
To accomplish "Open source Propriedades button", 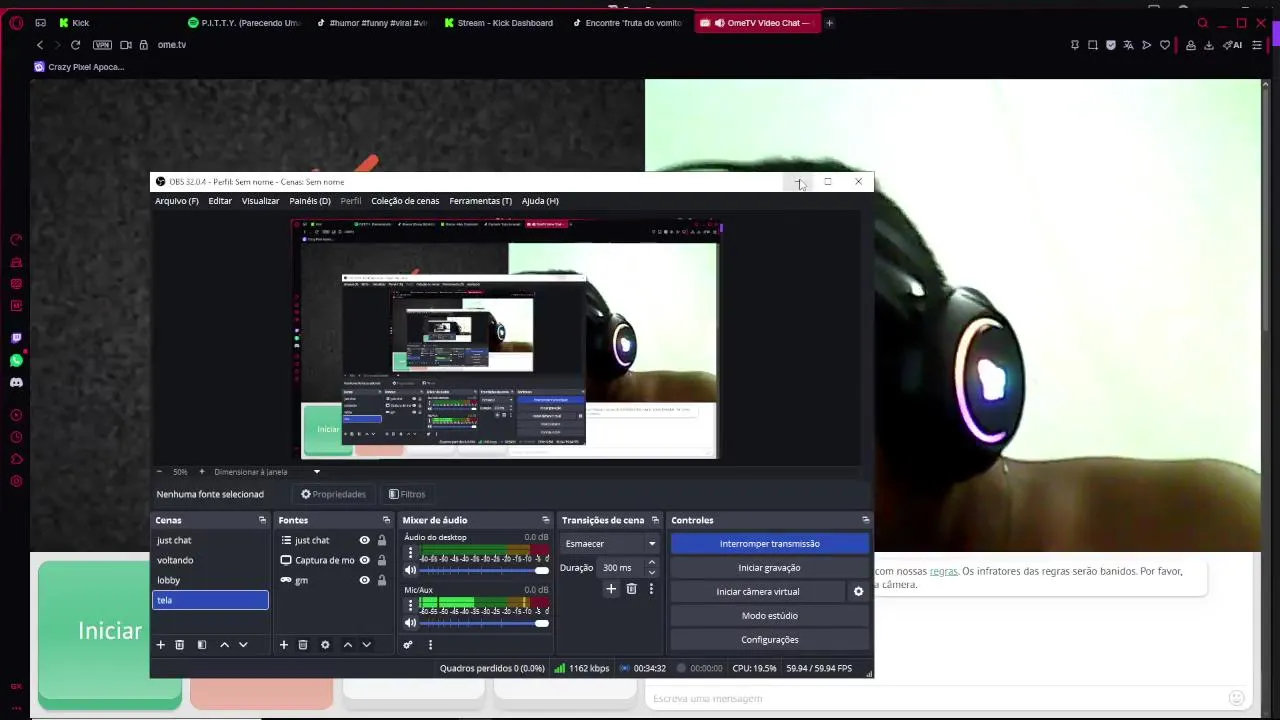I will pos(333,494).
